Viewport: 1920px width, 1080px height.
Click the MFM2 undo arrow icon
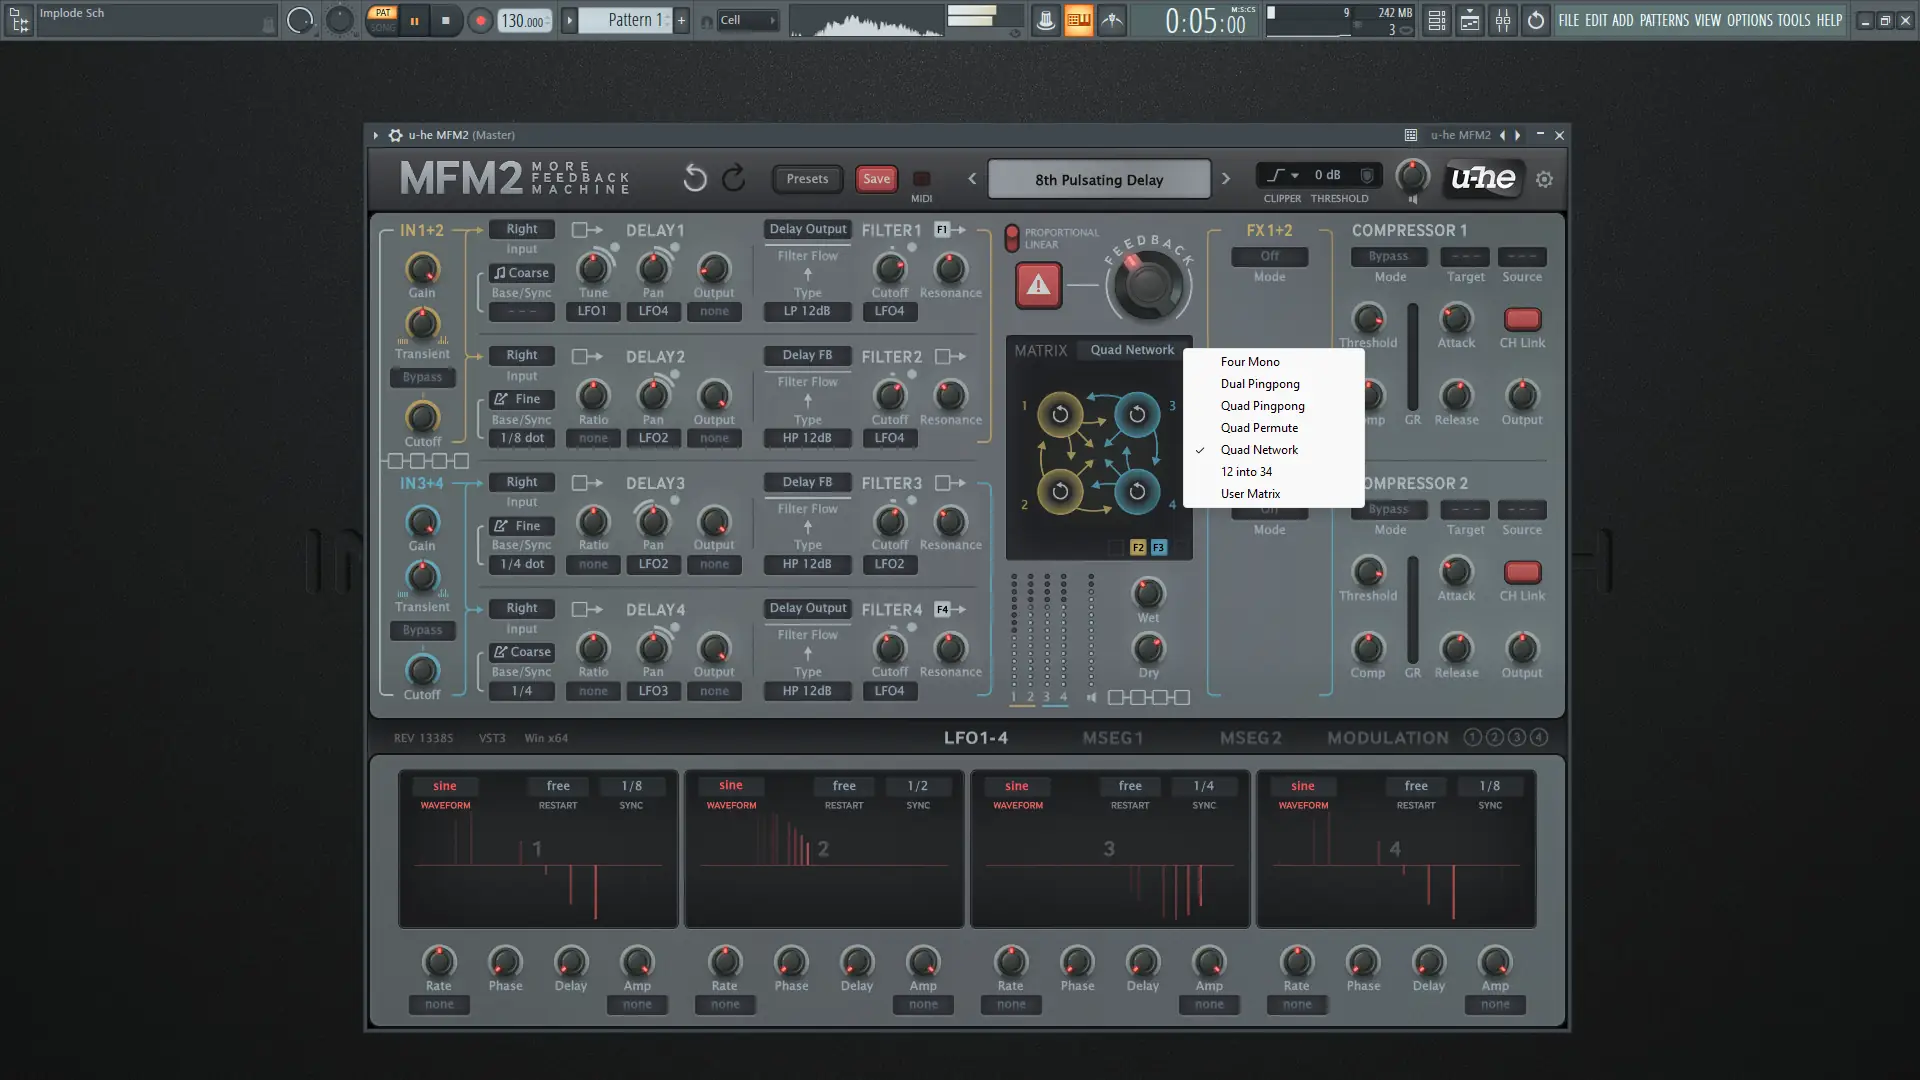pos(694,179)
